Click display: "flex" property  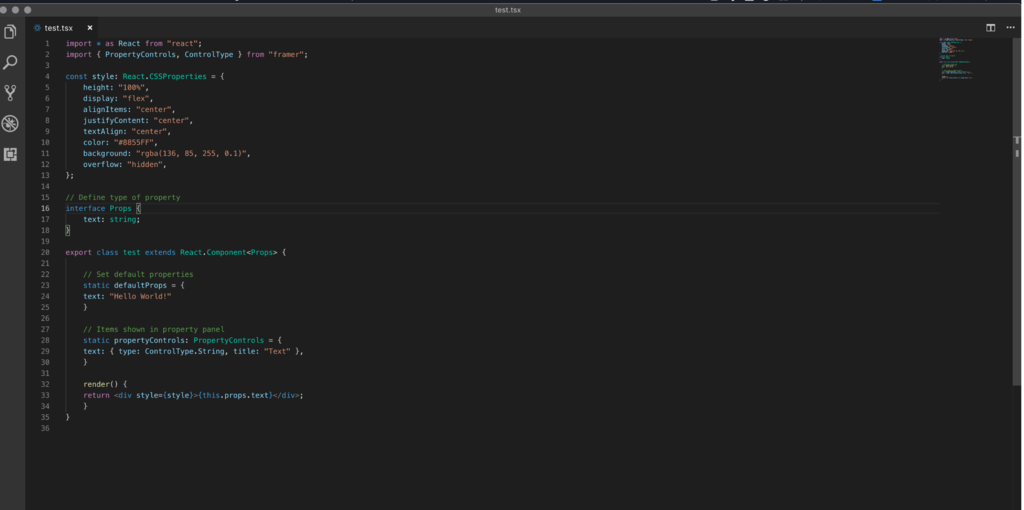pyautogui.click(x=118, y=99)
